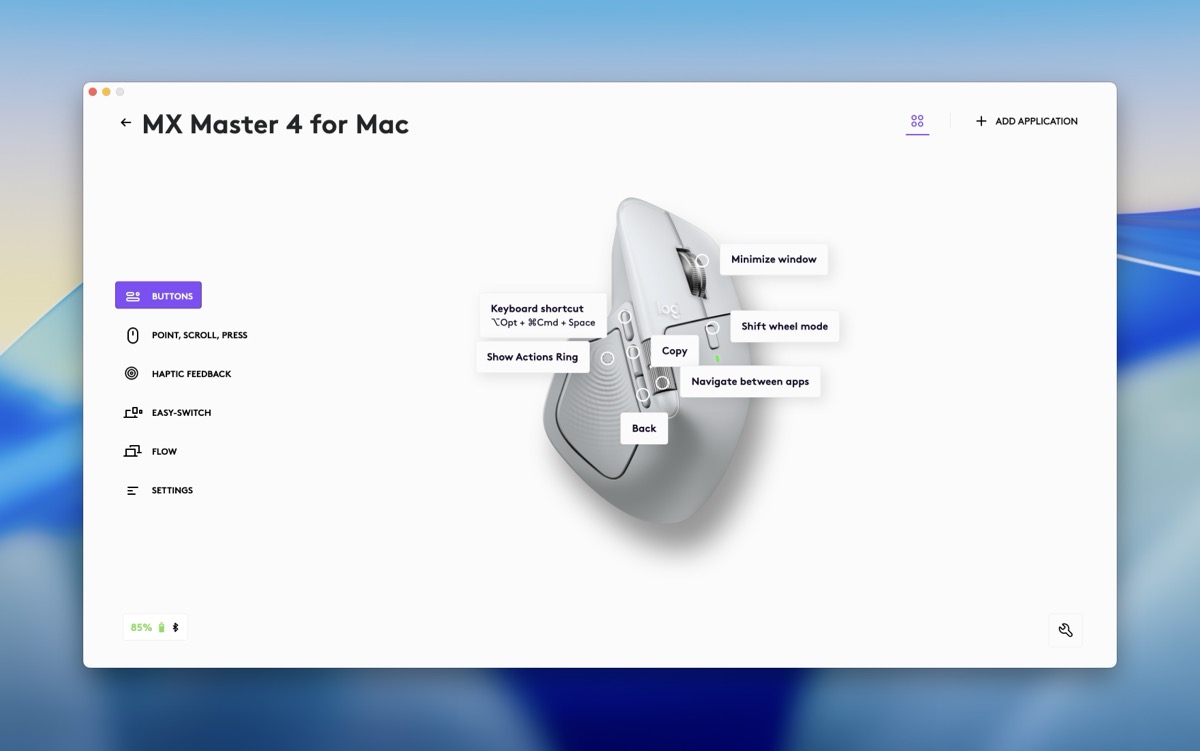Image resolution: width=1200 pixels, height=751 pixels.
Task: Open Haptic Feedback via its target icon
Action: (132, 374)
